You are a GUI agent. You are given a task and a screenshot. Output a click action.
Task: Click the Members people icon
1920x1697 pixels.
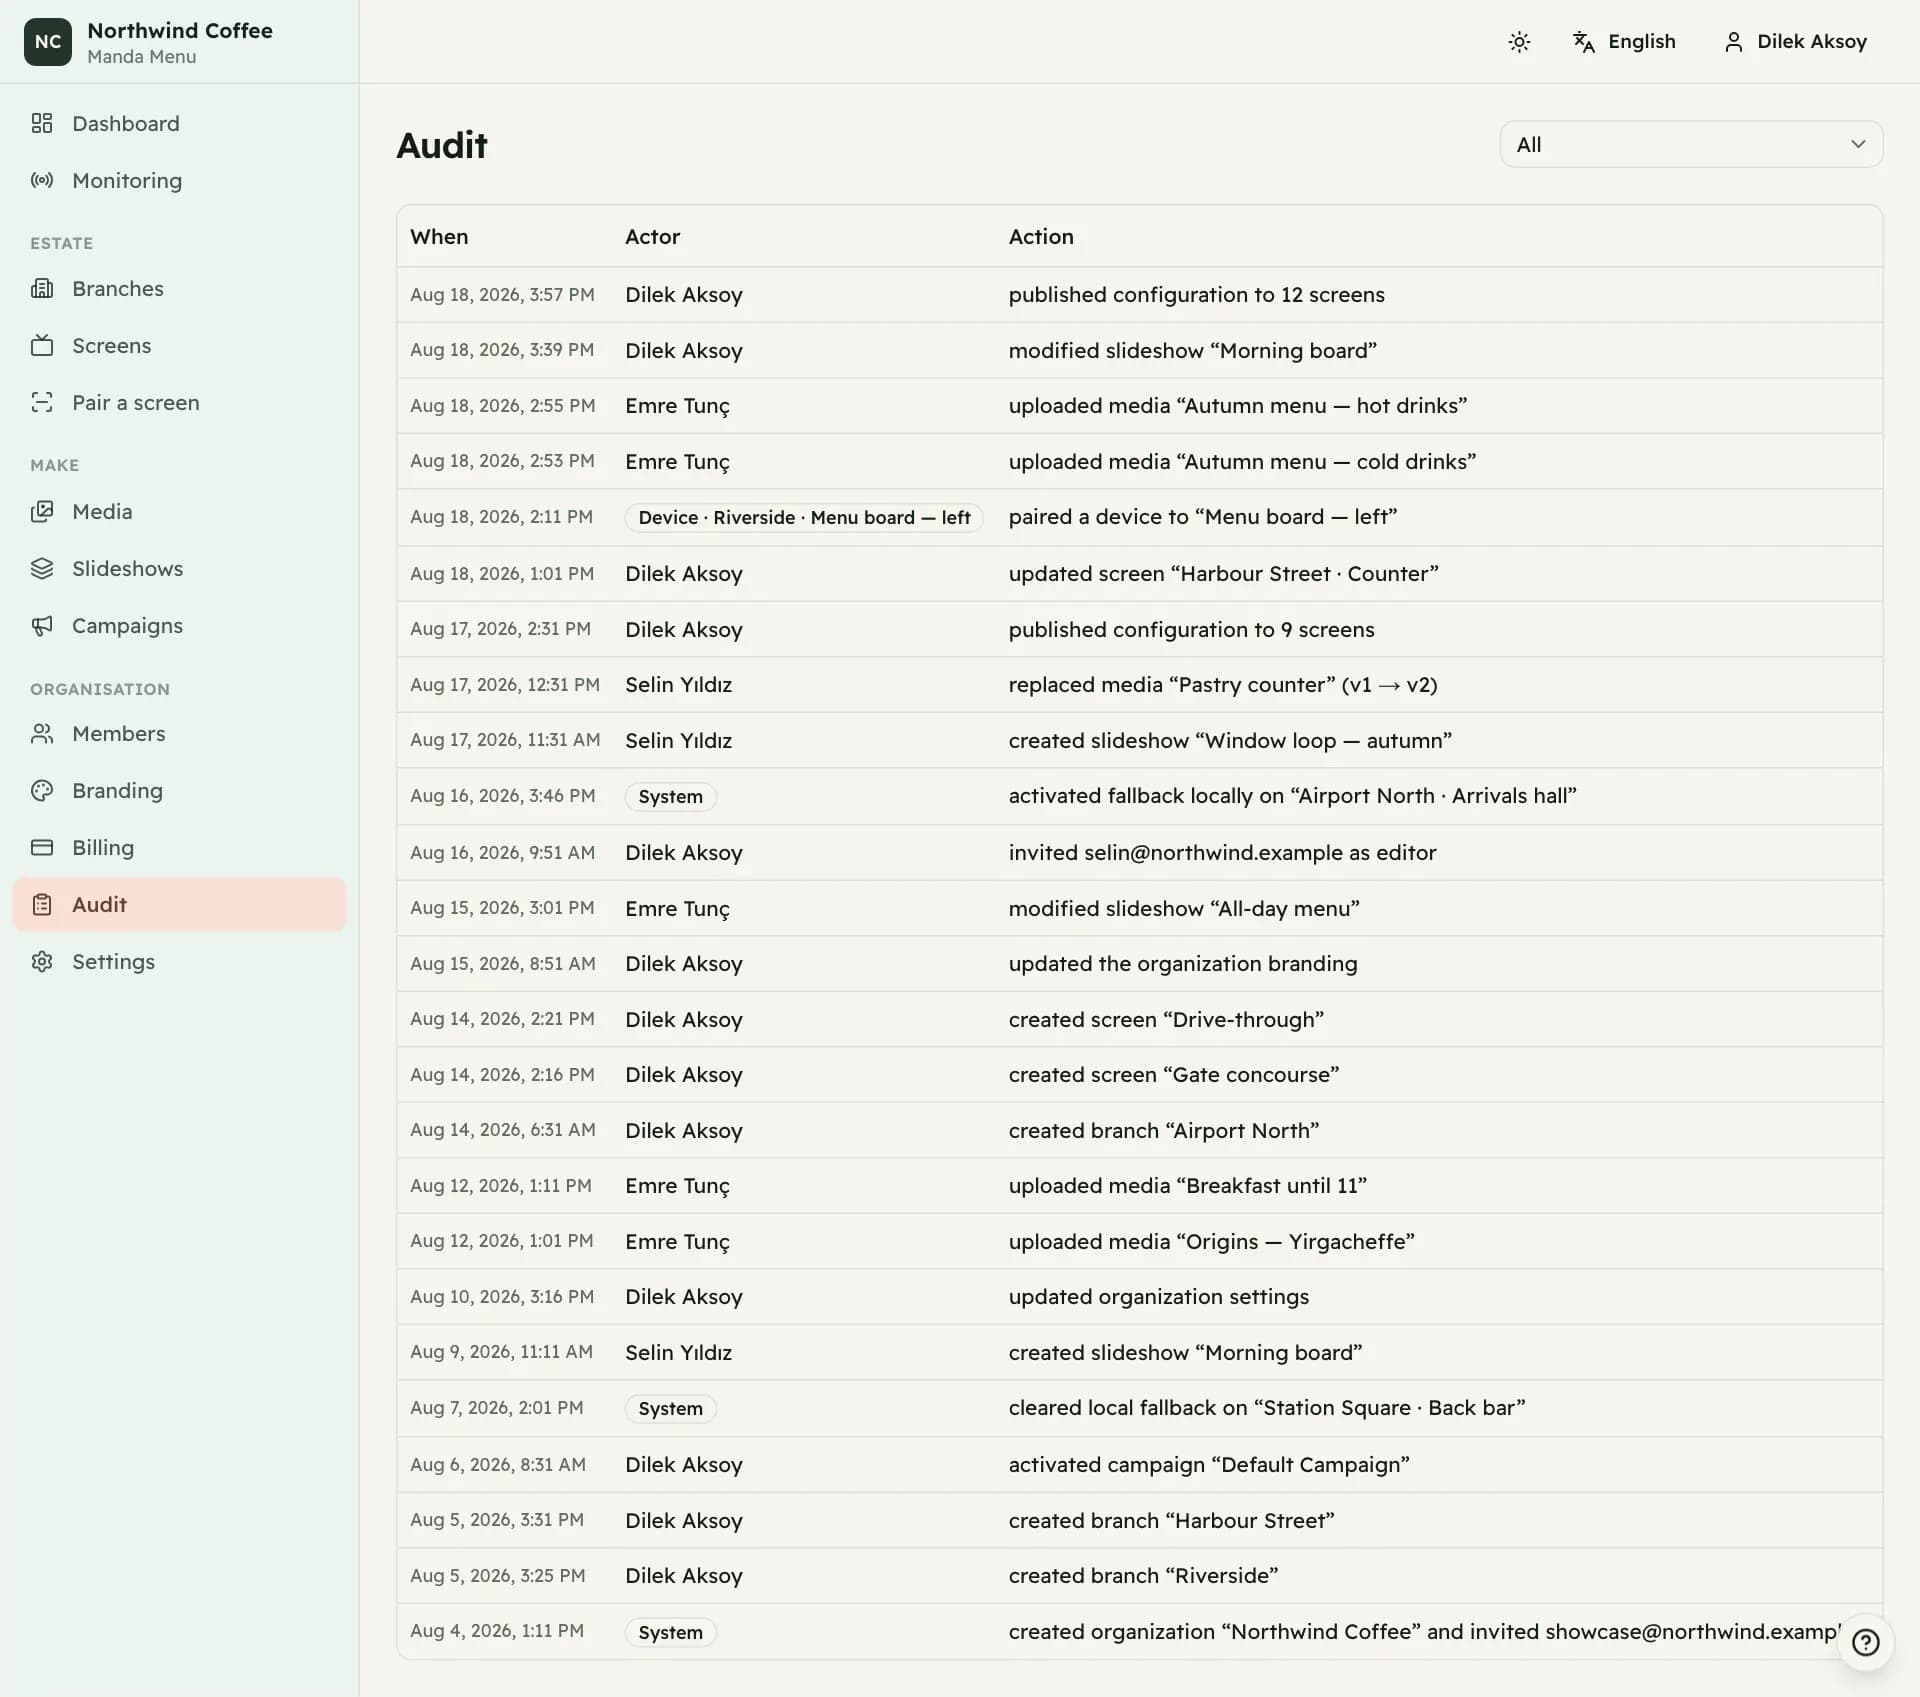42,733
